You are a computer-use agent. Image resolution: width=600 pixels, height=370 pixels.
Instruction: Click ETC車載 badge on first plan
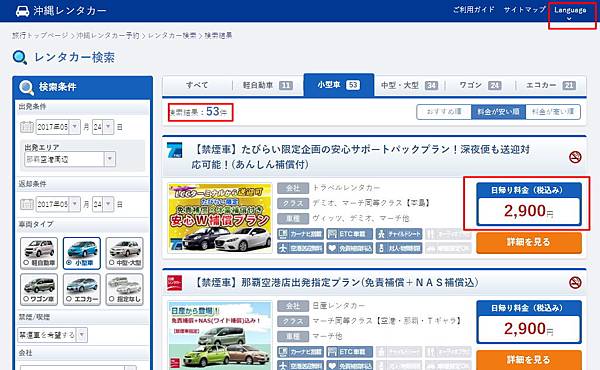tap(350, 234)
